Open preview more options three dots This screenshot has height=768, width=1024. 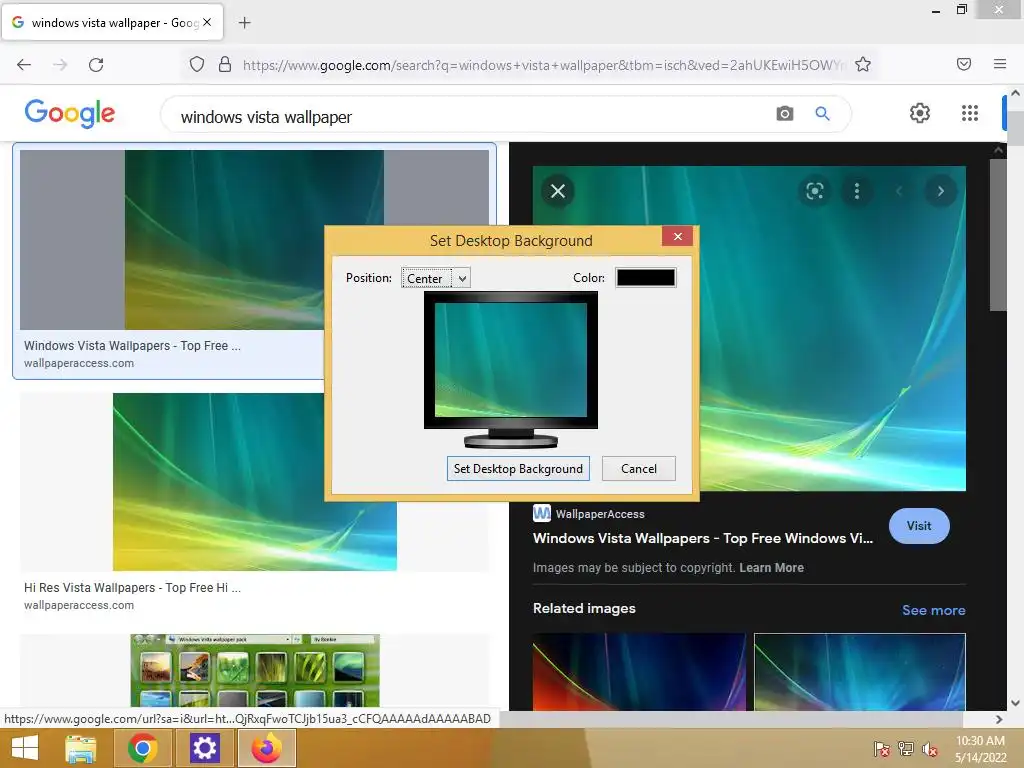pyautogui.click(x=857, y=191)
